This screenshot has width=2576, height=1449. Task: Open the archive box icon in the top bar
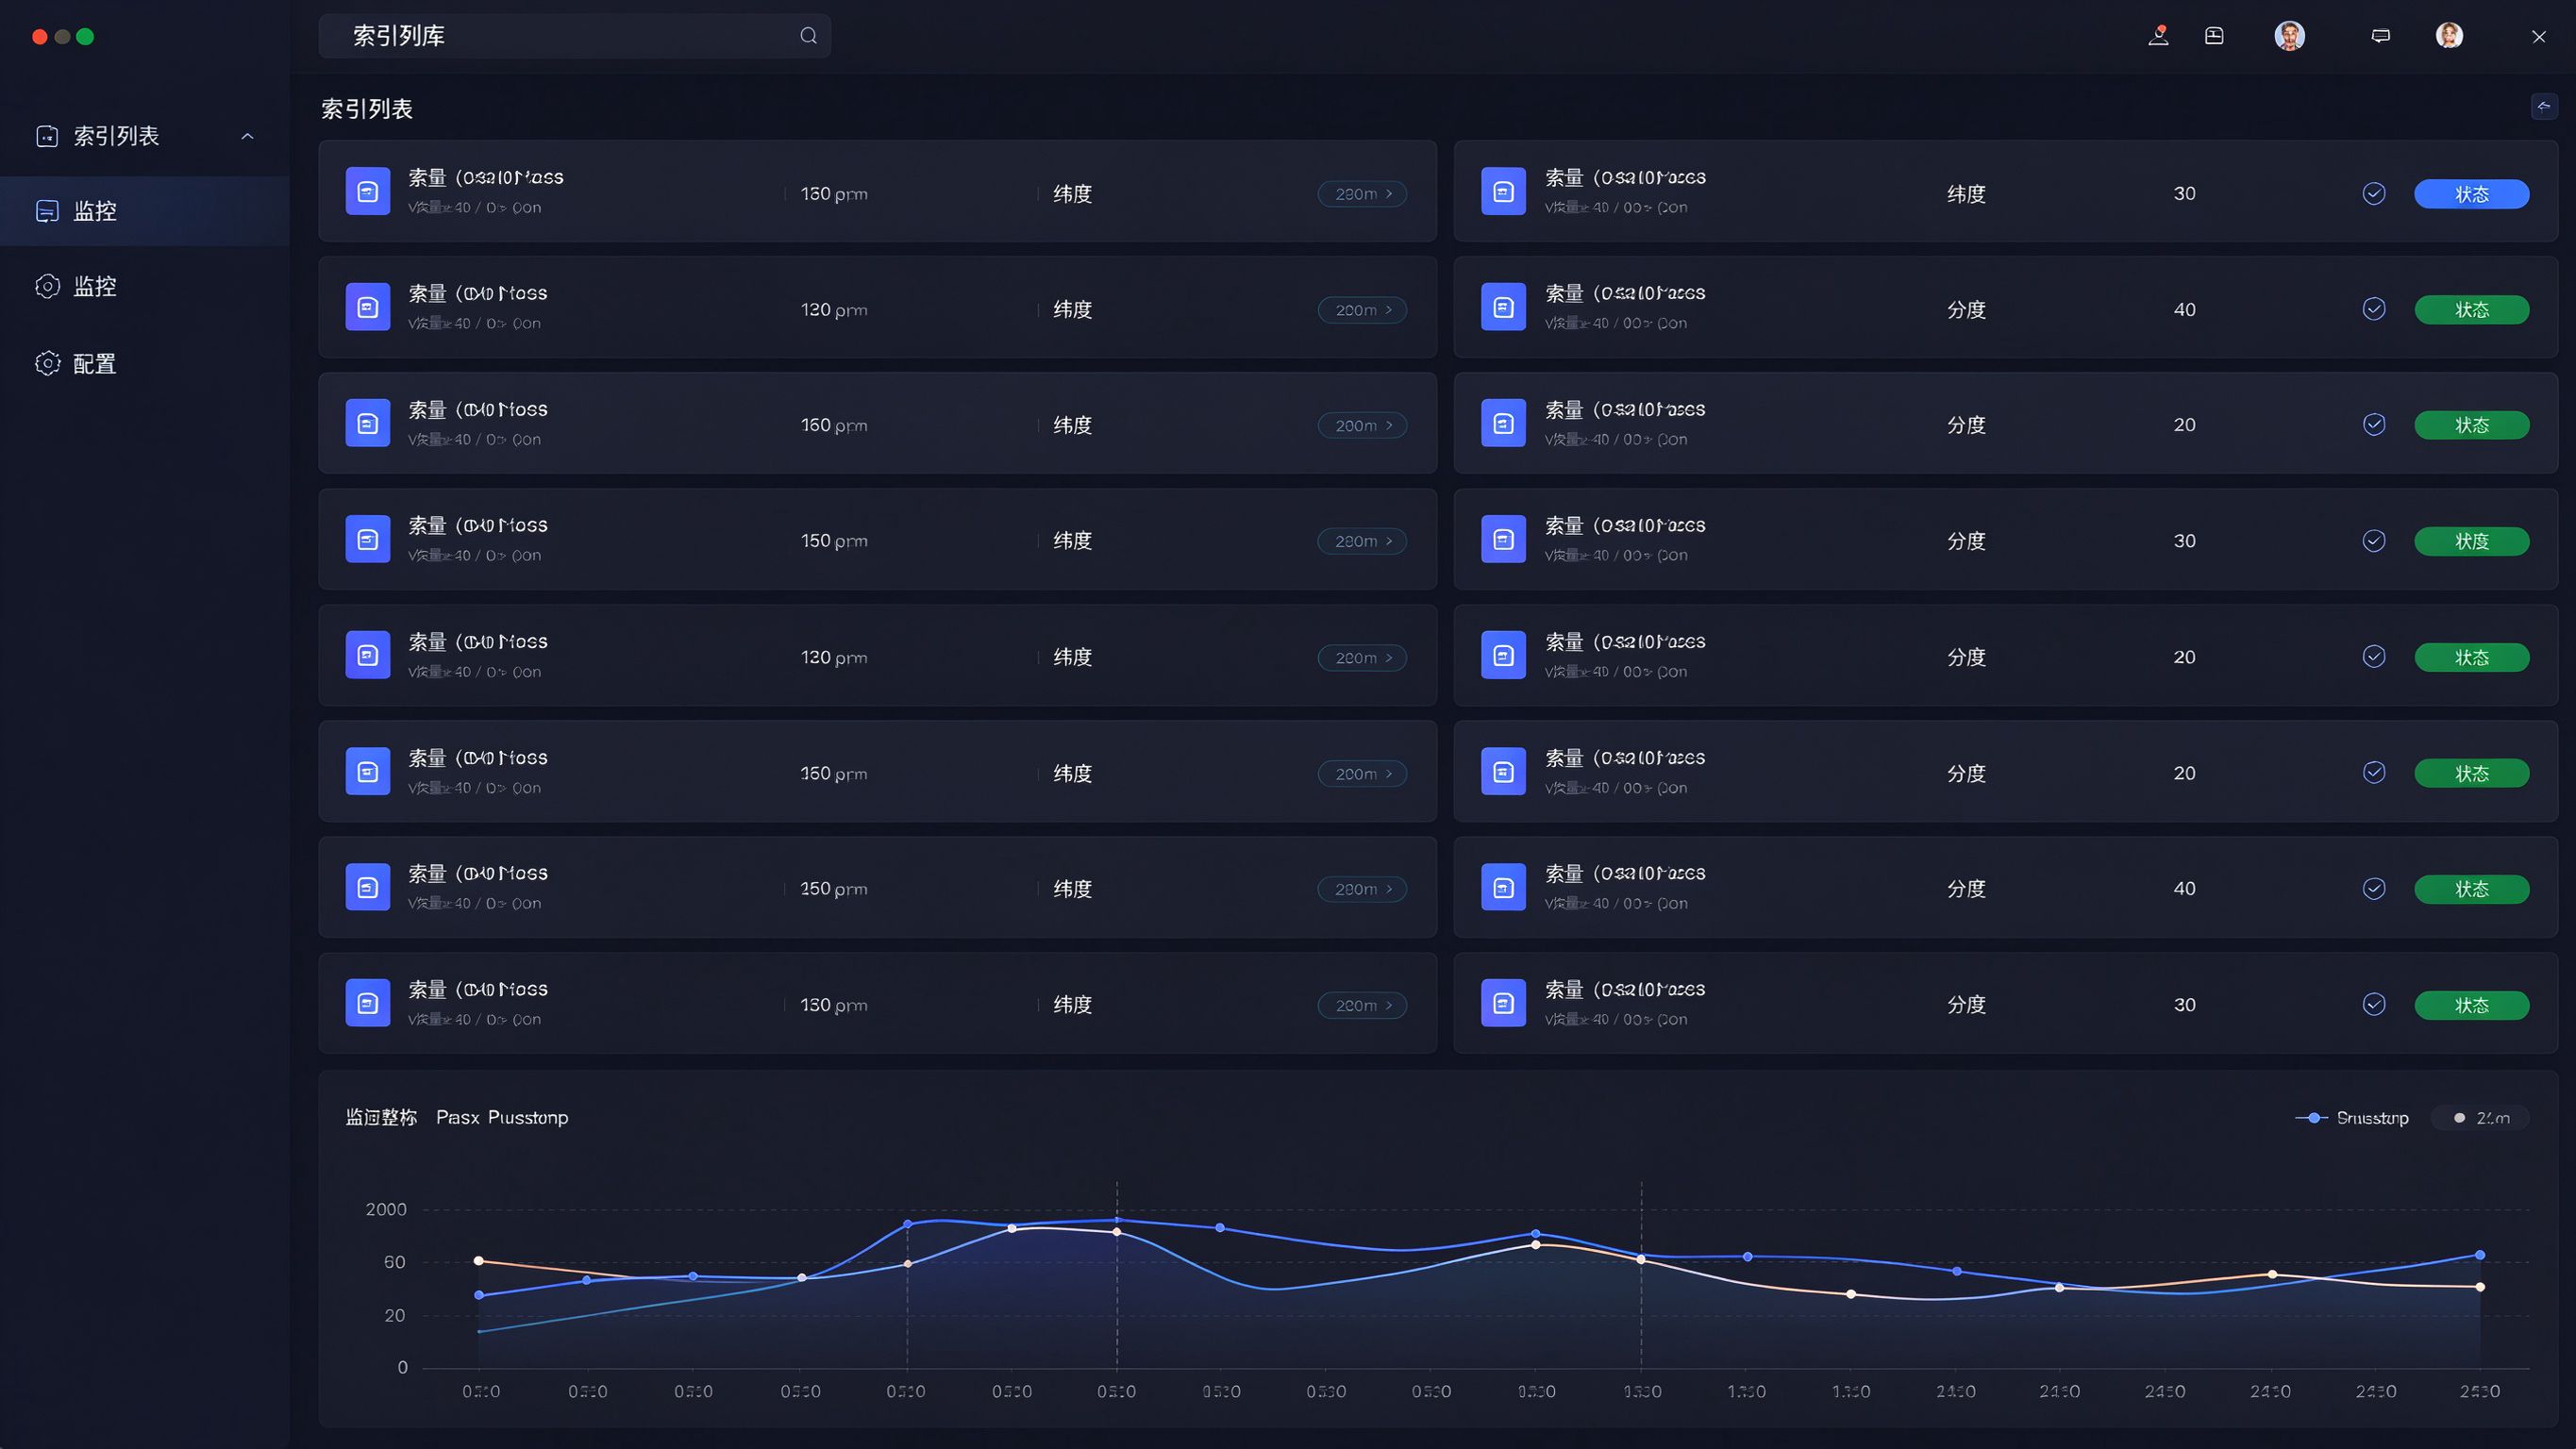(x=2214, y=36)
